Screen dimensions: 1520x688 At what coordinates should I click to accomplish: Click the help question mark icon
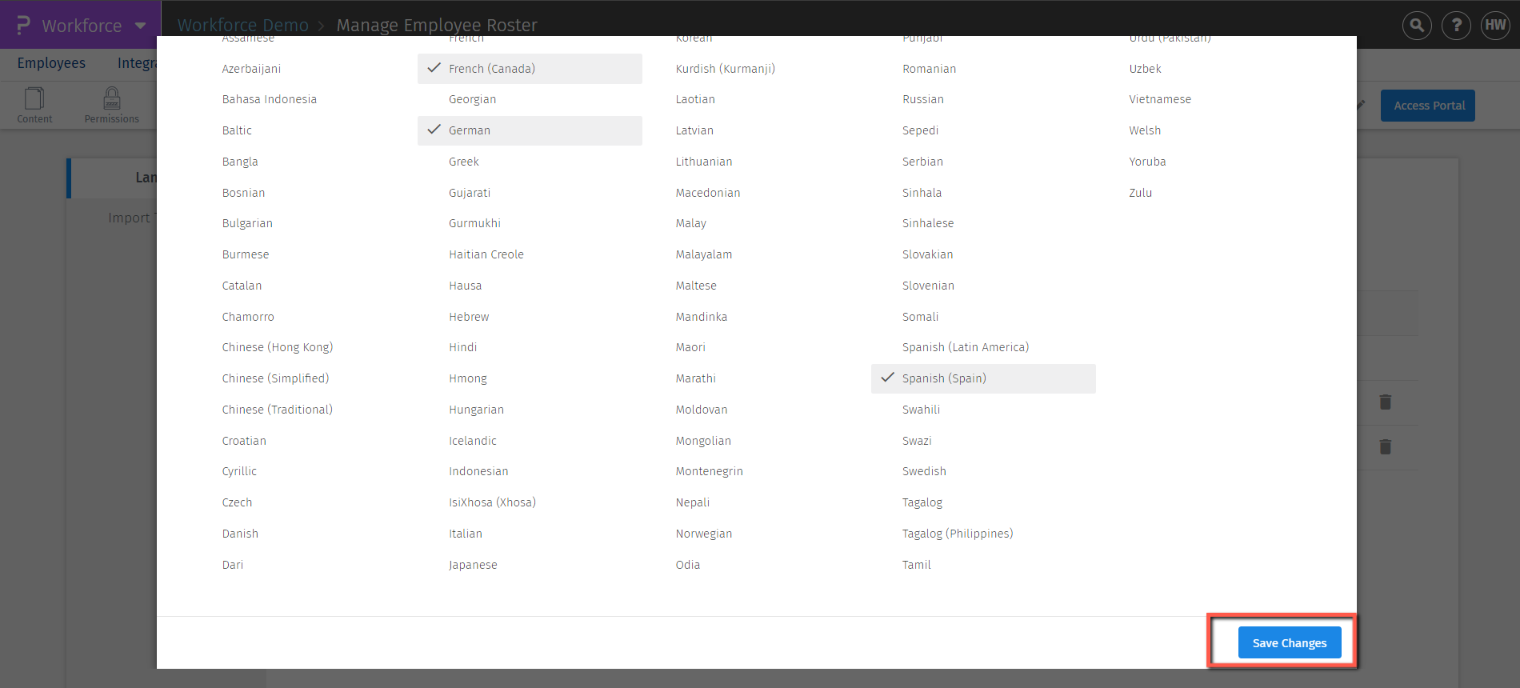(1456, 25)
